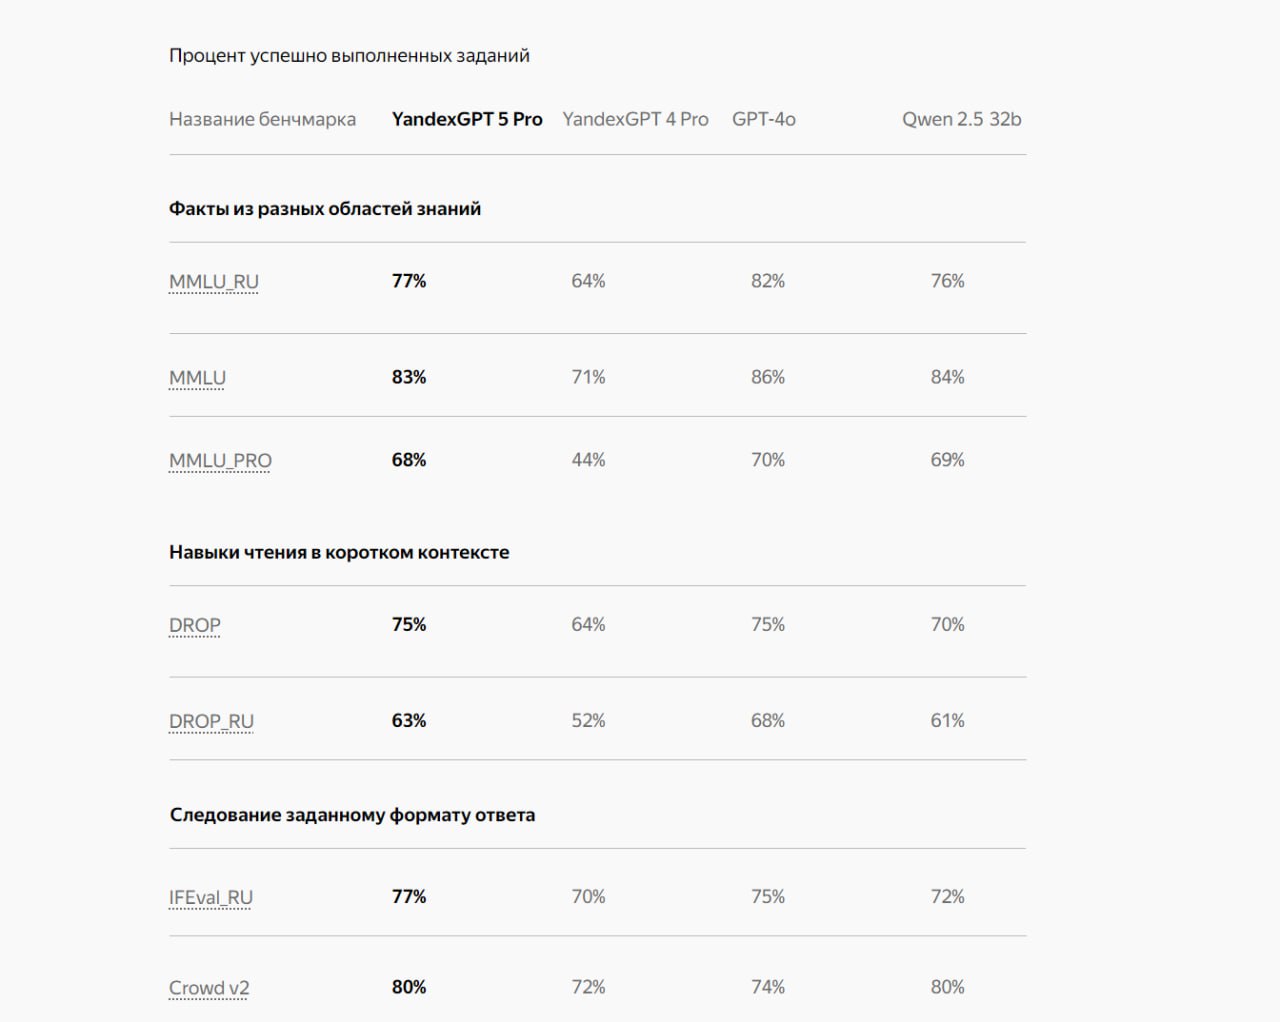This screenshot has width=1280, height=1022.
Task: Select the Qwen 2.5 32b column header
Action: (x=961, y=119)
